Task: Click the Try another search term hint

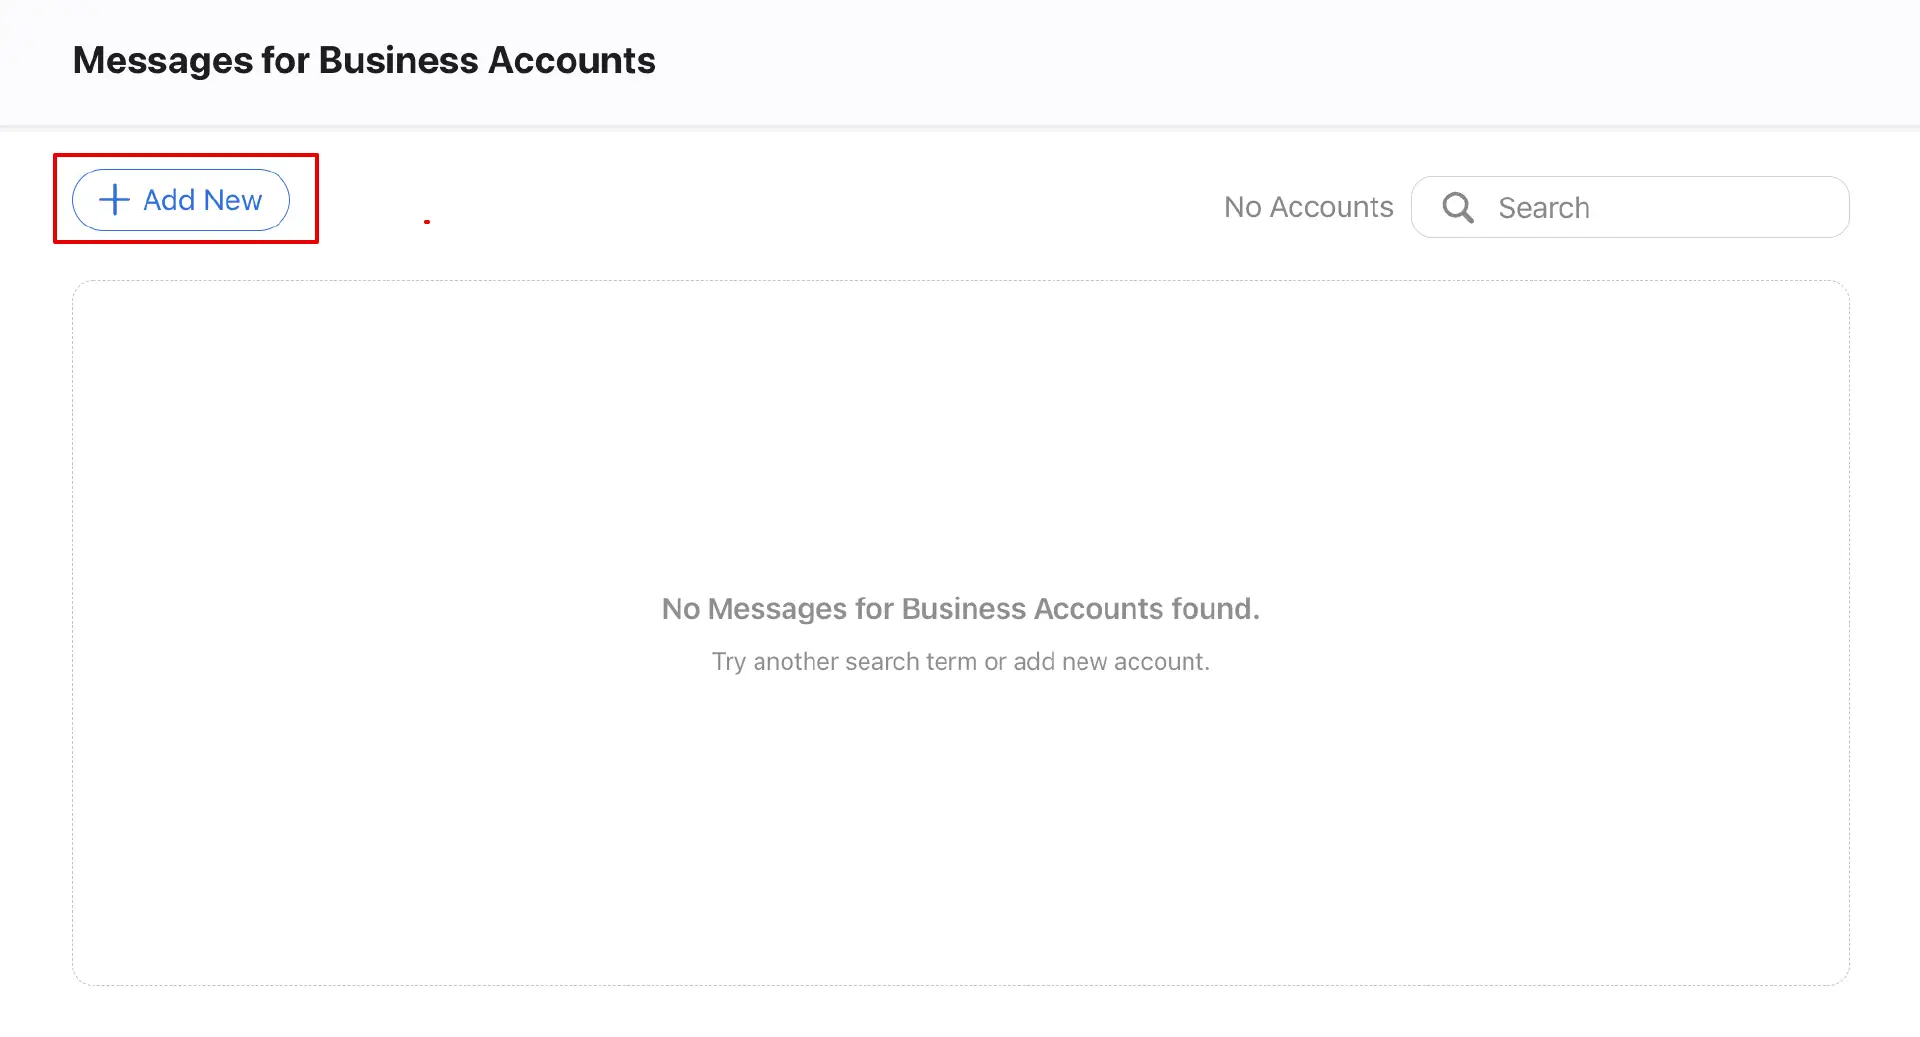Action: pos(960,662)
